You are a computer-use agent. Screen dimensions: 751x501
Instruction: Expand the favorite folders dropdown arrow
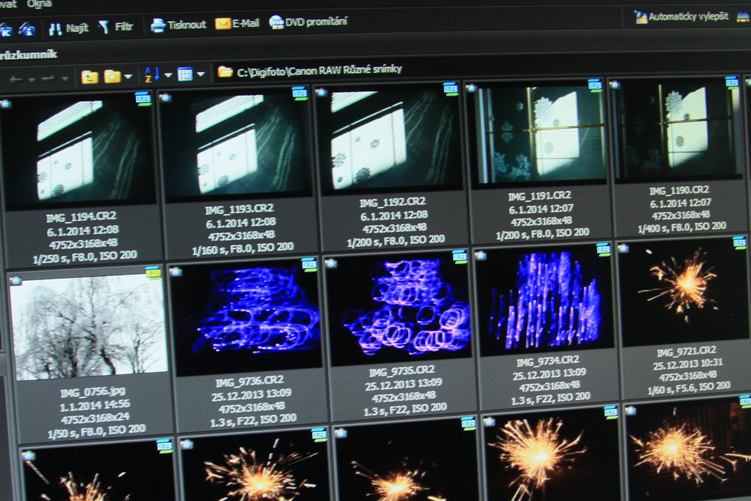click(x=128, y=77)
